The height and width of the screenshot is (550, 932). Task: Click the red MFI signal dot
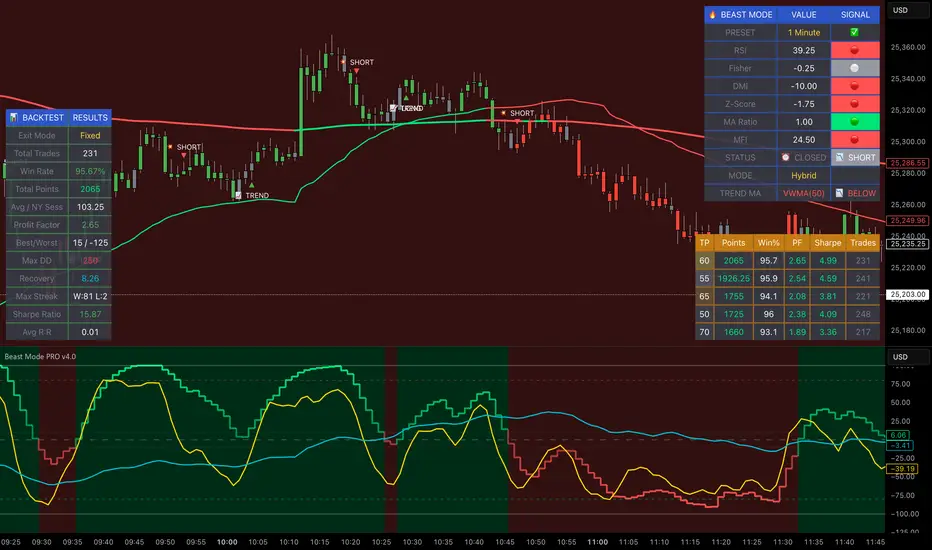coord(855,139)
